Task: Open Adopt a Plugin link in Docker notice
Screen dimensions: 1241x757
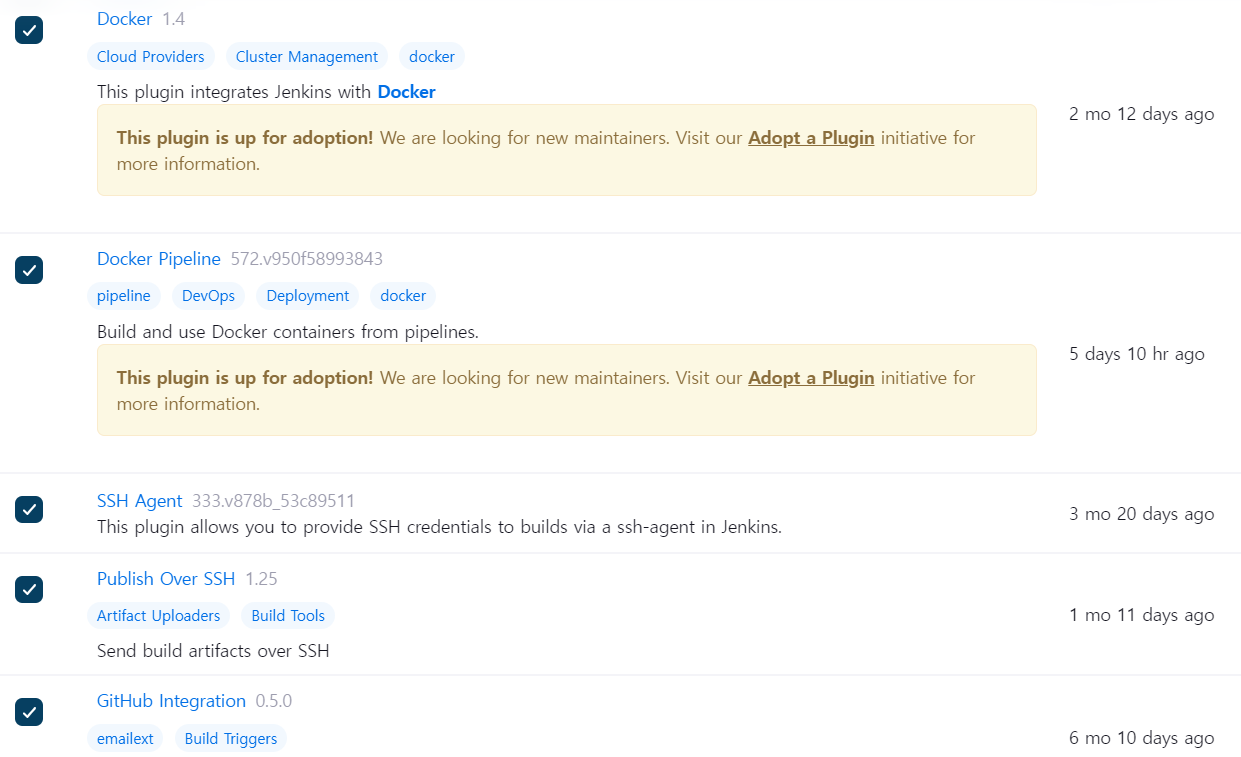Action: (811, 138)
